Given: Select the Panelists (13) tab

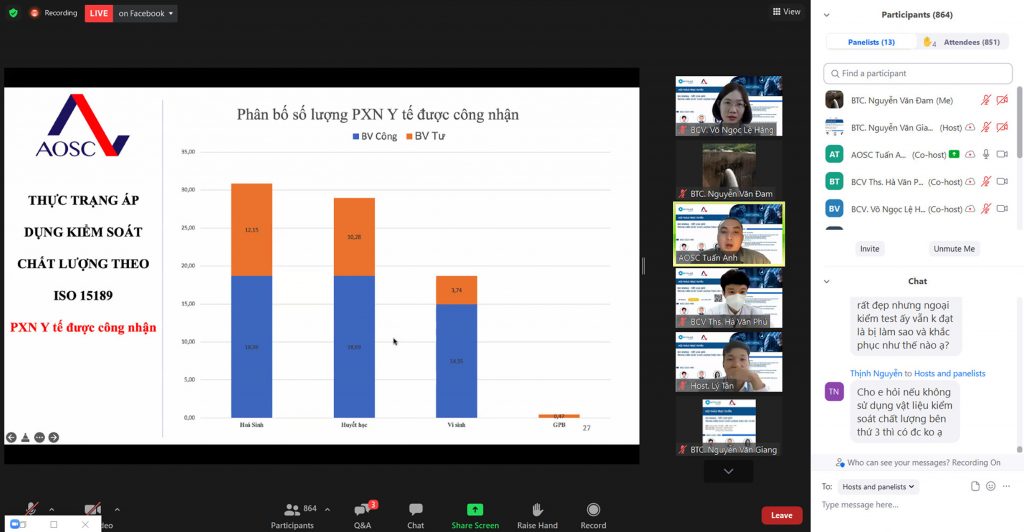Looking at the screenshot, I should coord(871,42).
